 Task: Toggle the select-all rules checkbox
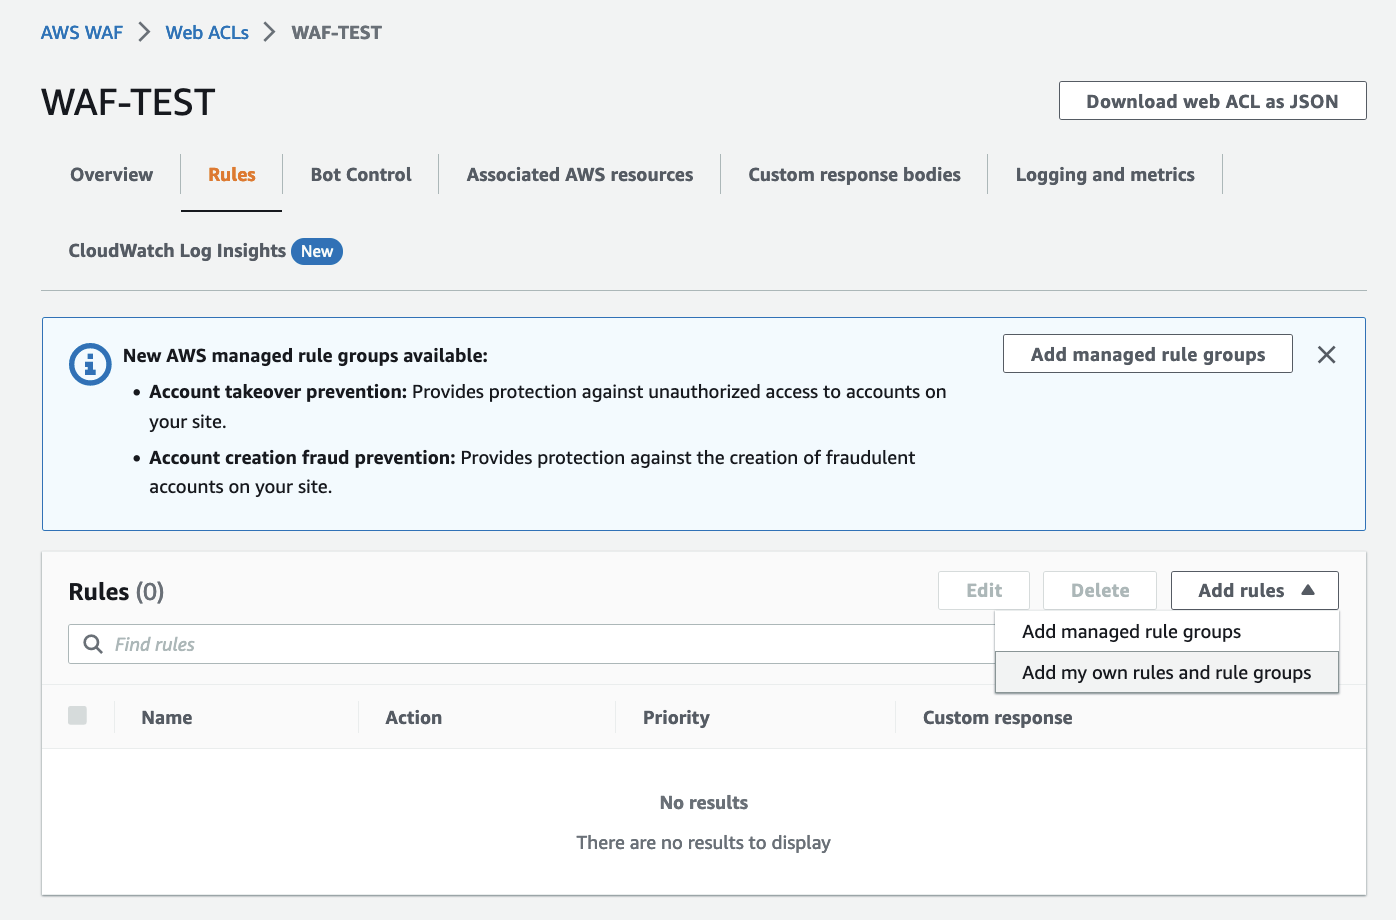(x=77, y=715)
